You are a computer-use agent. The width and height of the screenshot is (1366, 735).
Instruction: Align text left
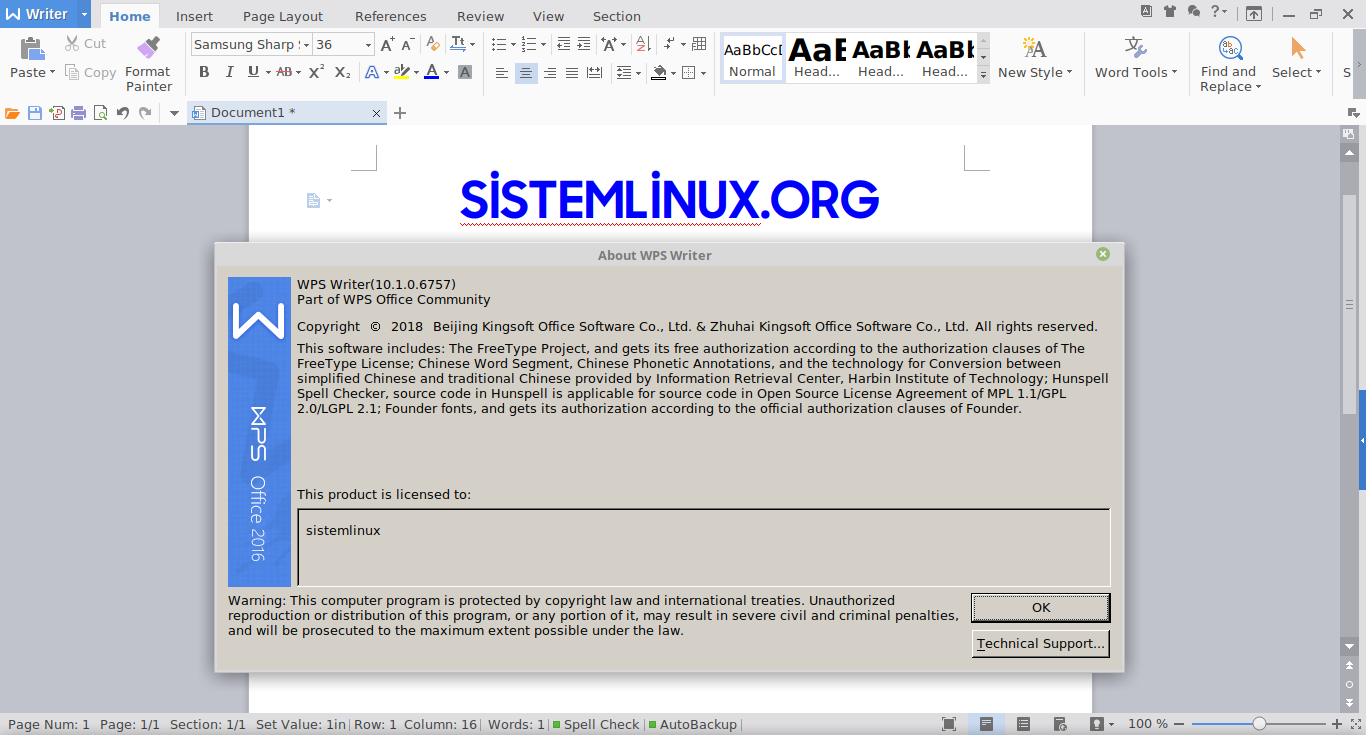502,73
